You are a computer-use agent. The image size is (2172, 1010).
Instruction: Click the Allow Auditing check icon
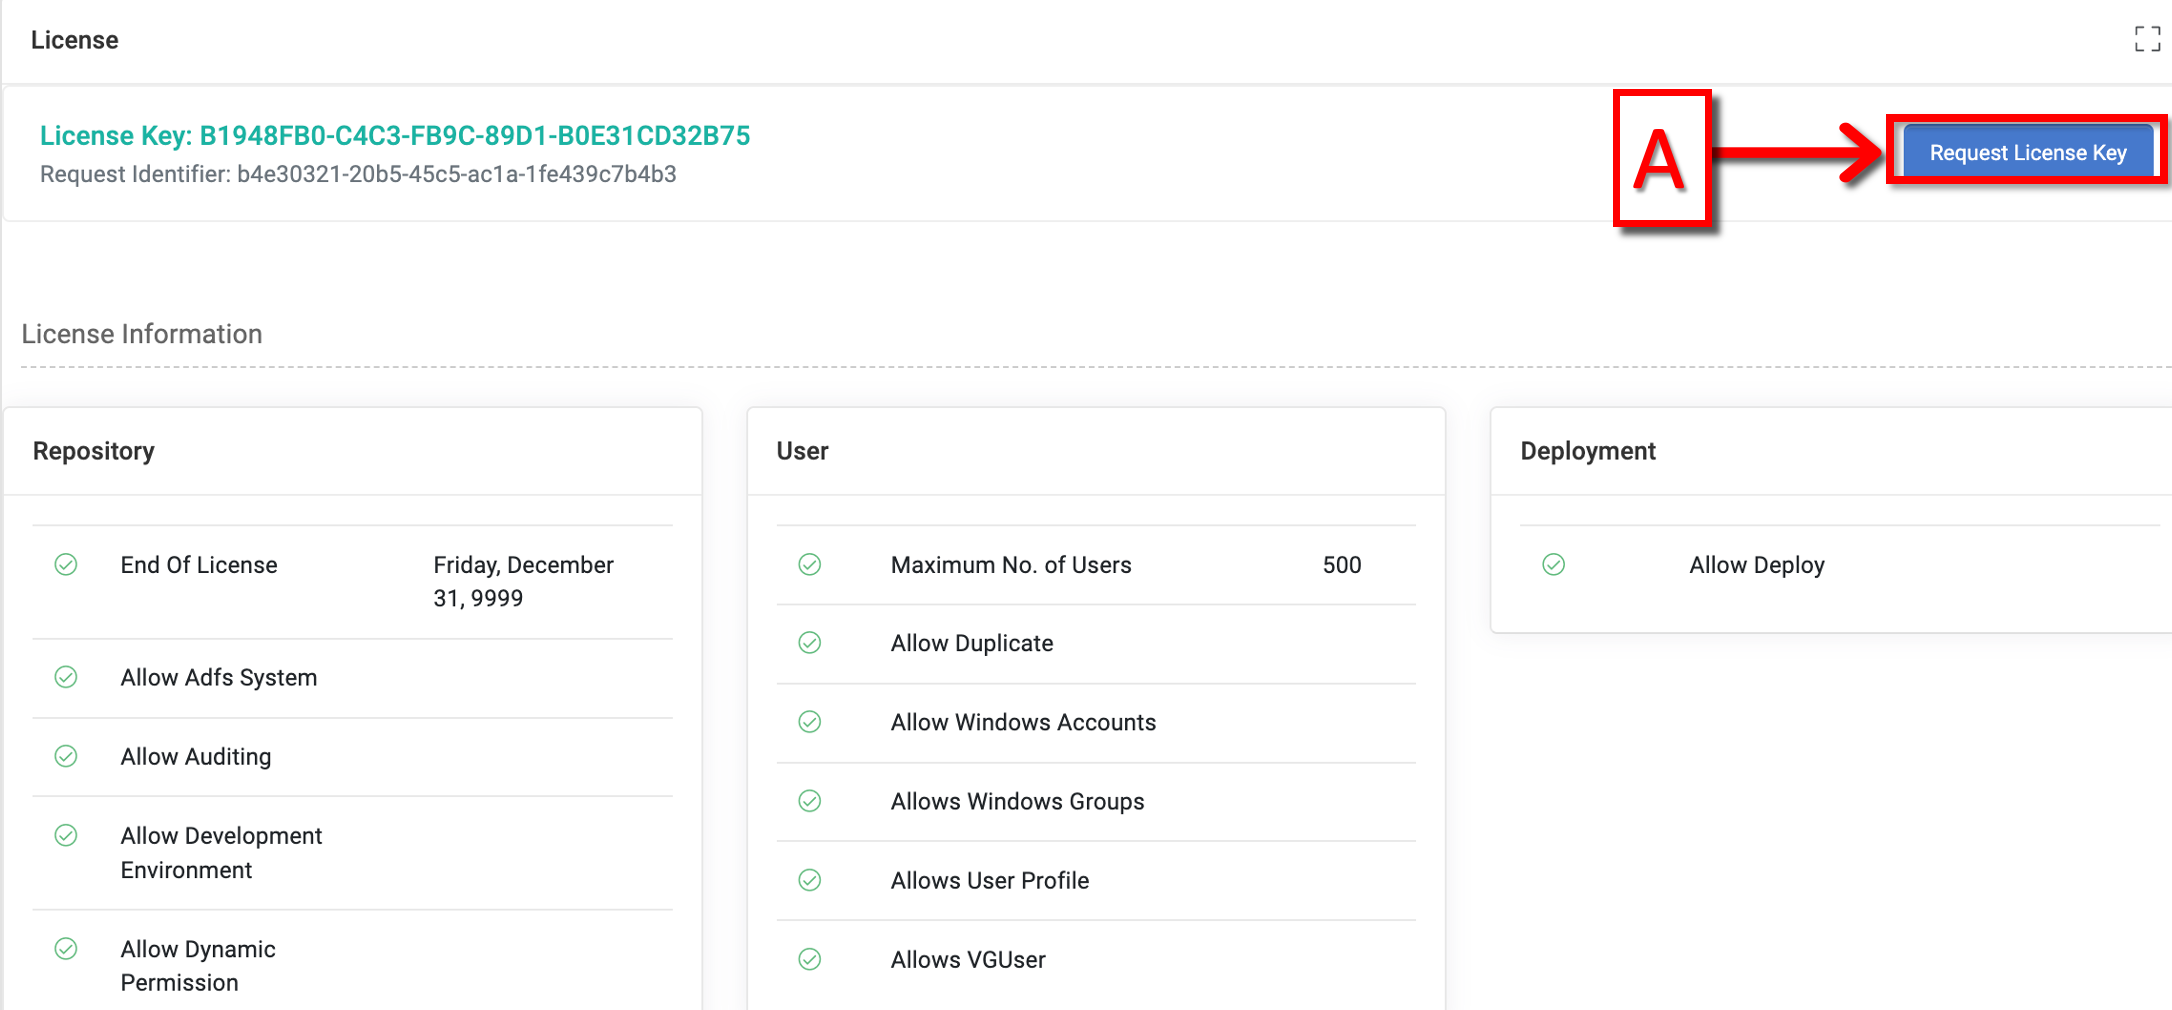[x=66, y=757]
